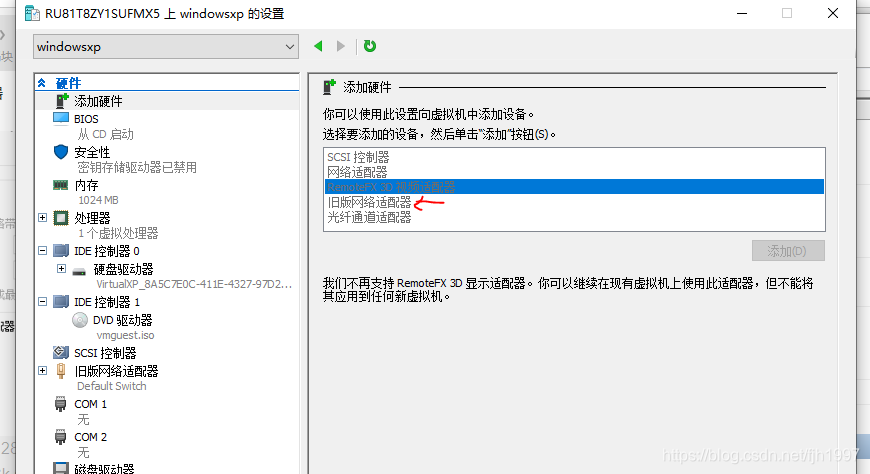Click the COM 2 port icon

pyautogui.click(x=60, y=437)
